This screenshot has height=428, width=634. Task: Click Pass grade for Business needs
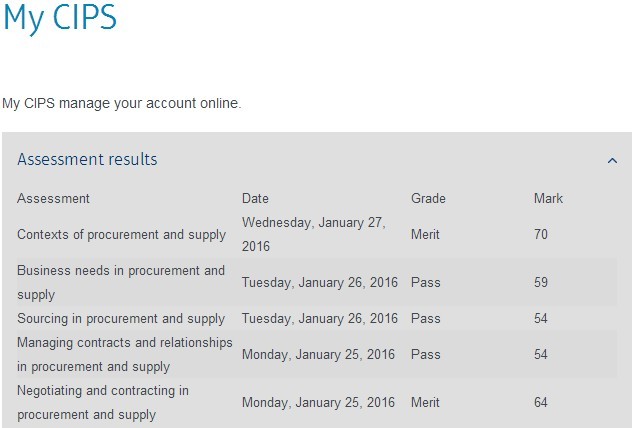(x=425, y=283)
